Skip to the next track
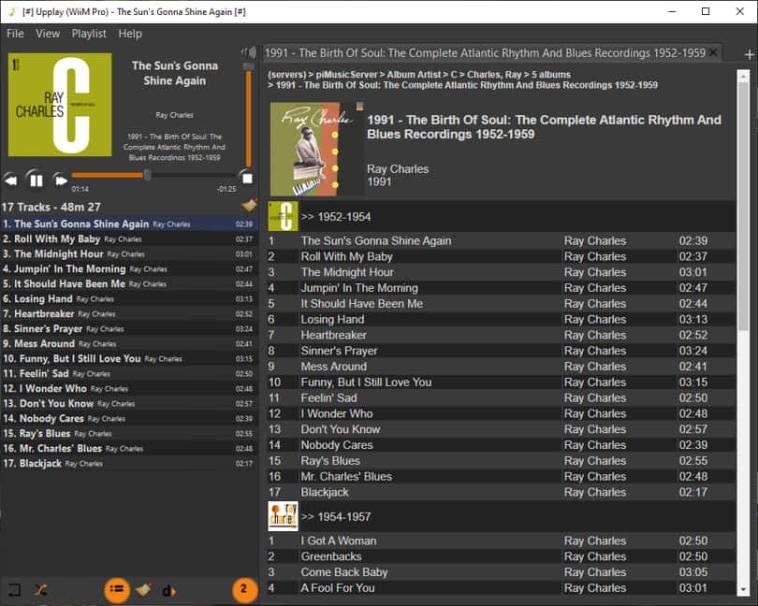758x606 pixels. (x=60, y=180)
